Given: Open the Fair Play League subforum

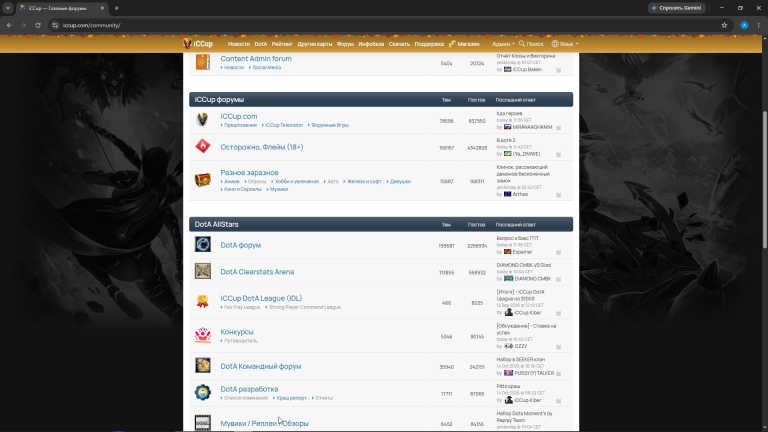Looking at the screenshot, I should coord(242,308).
